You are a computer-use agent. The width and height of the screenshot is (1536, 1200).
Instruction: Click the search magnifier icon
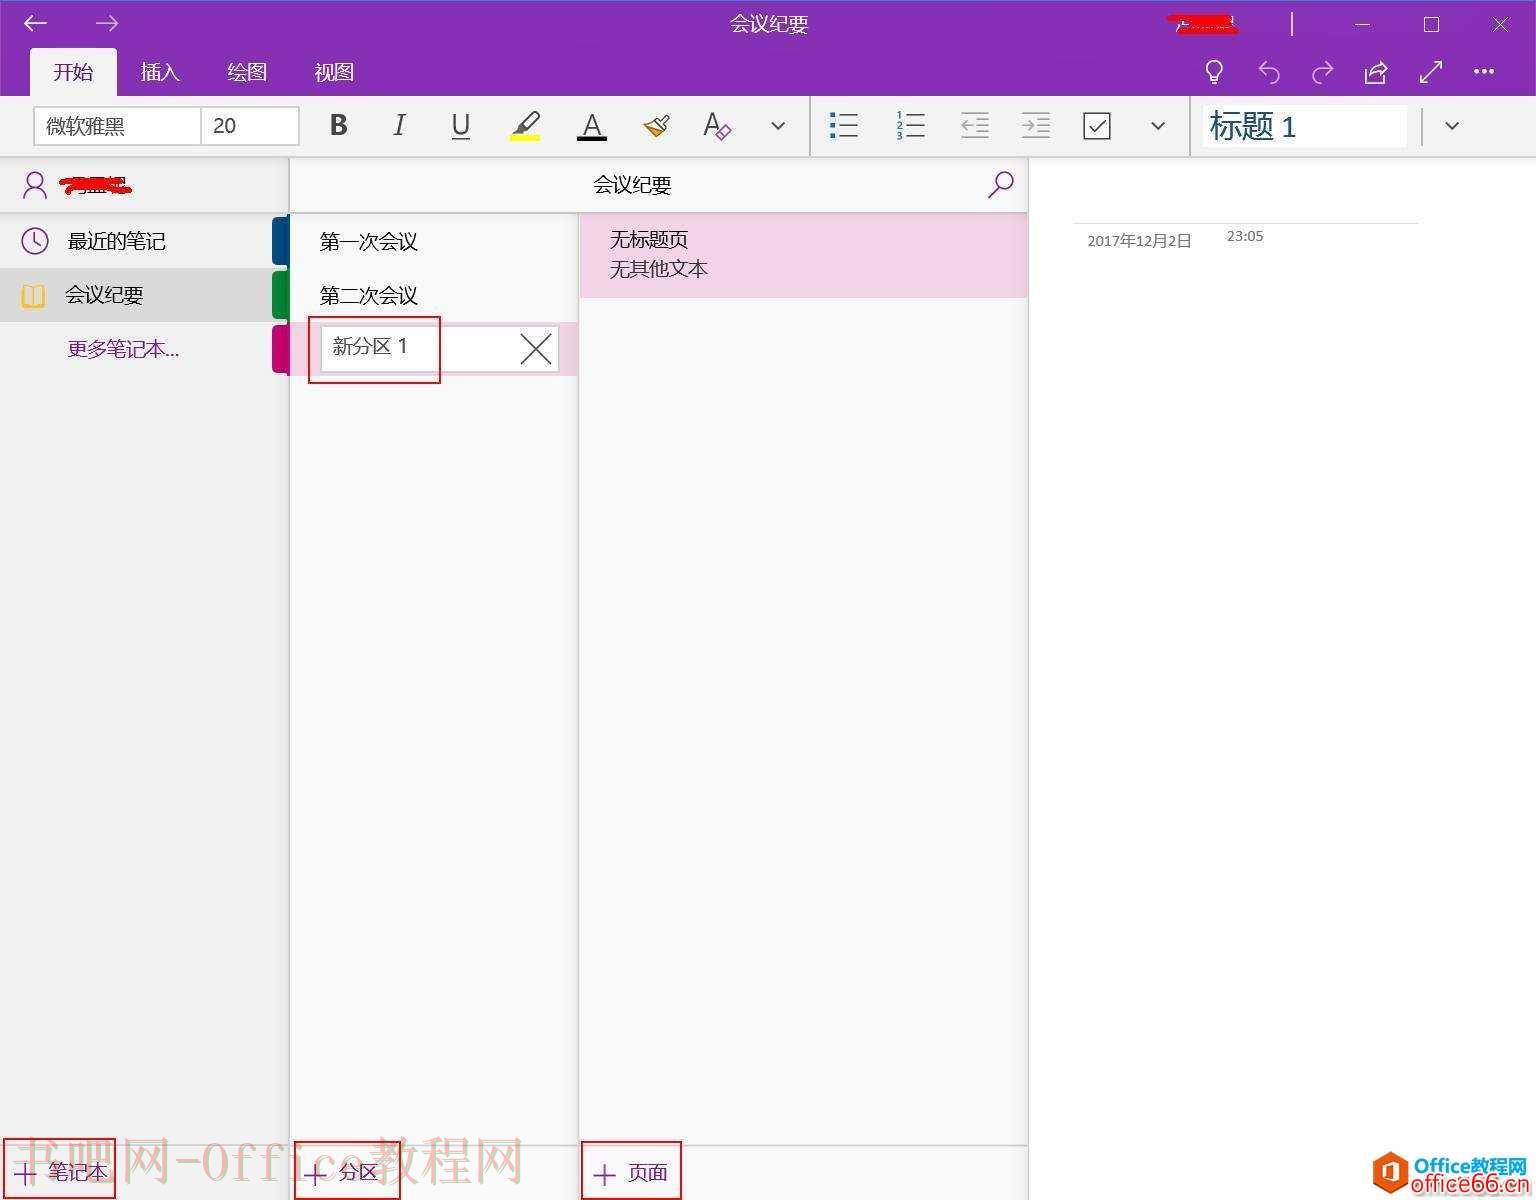click(1000, 184)
